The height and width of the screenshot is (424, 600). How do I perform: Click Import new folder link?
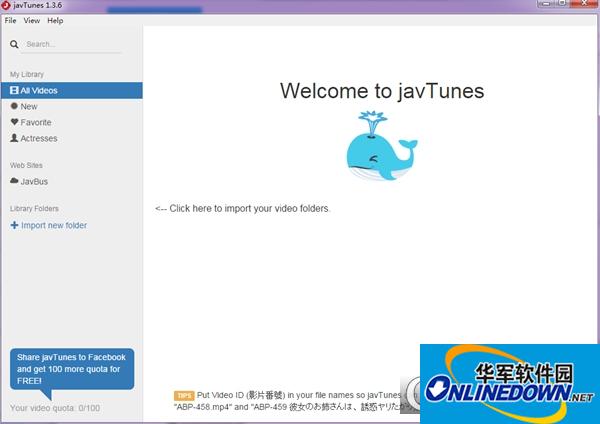54,225
